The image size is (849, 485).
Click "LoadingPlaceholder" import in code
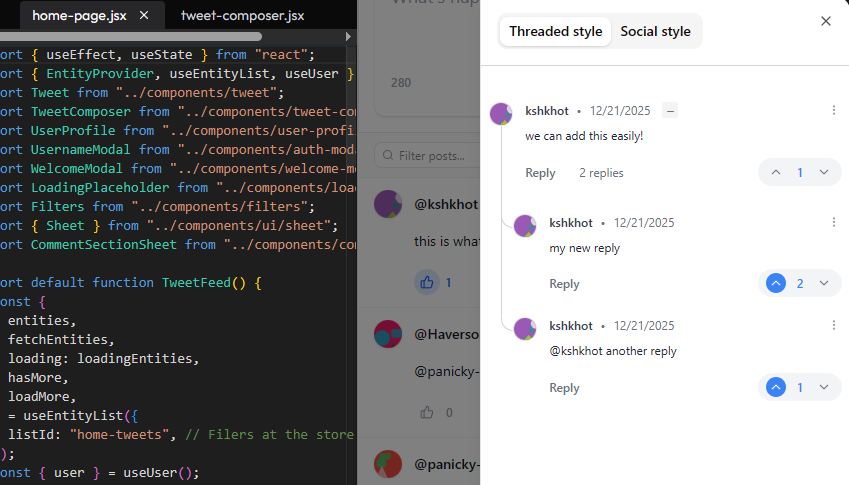tap(100, 188)
